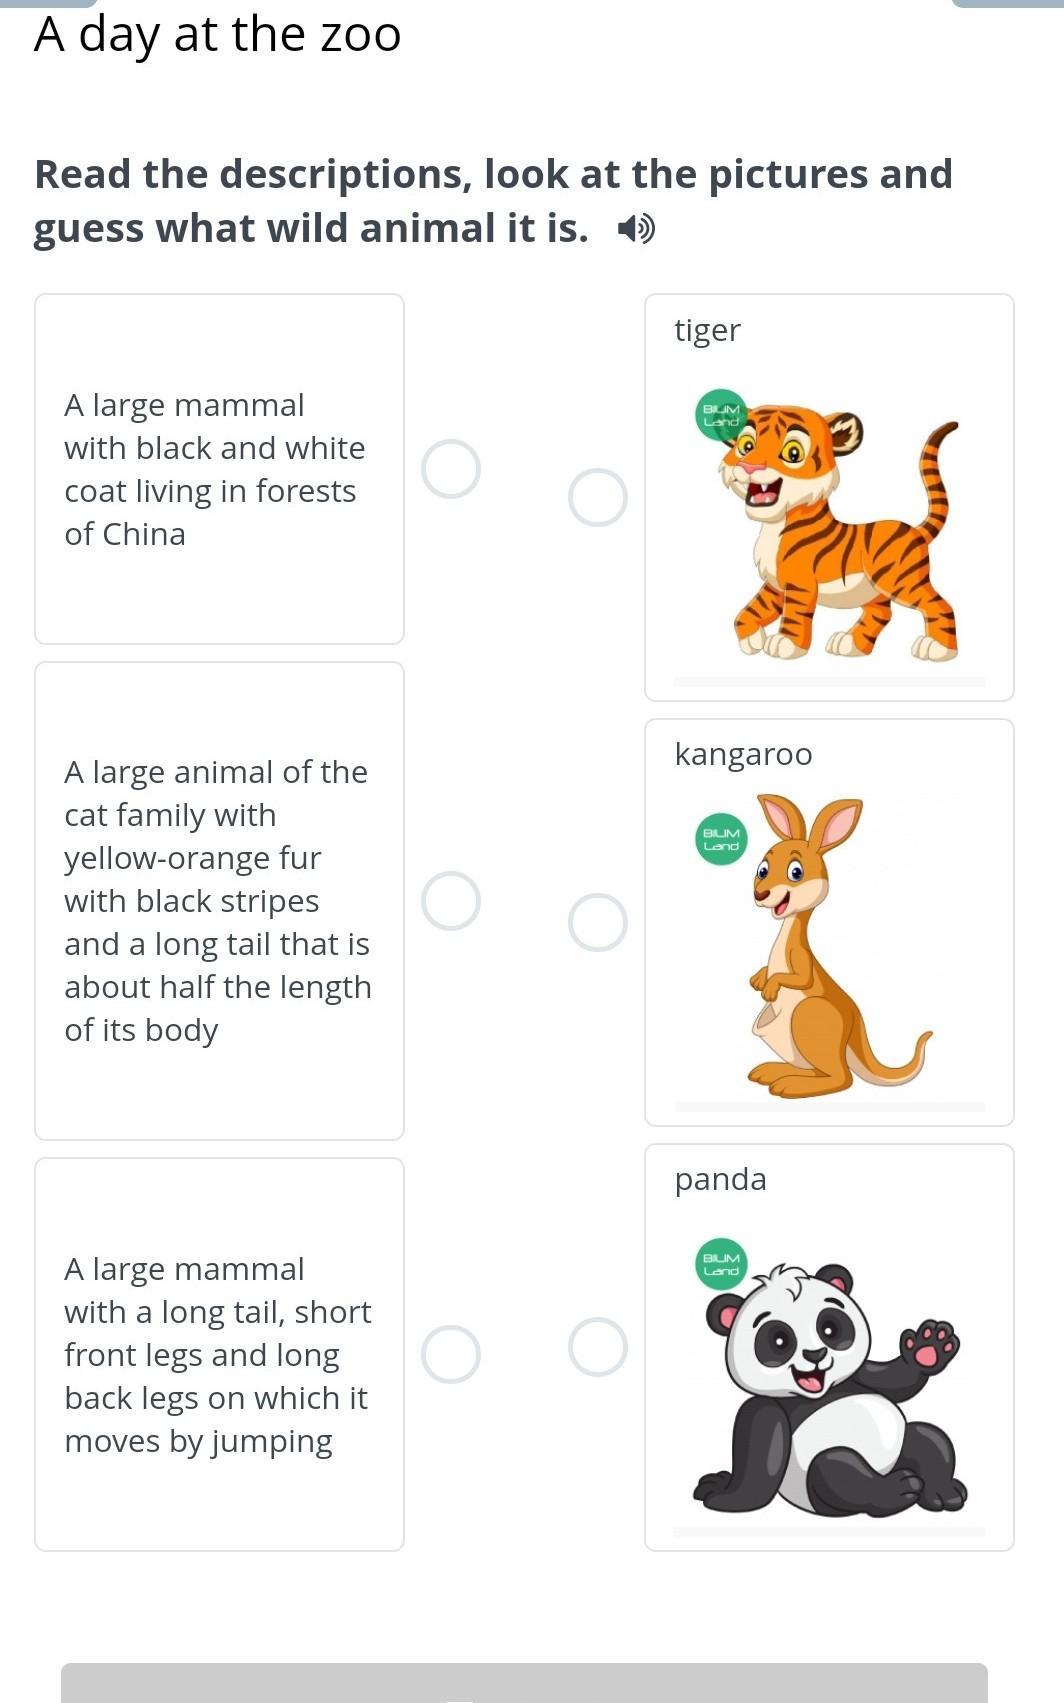Click the 'kangaroo' label text
This screenshot has height=1703, width=1064.
pos(743,754)
